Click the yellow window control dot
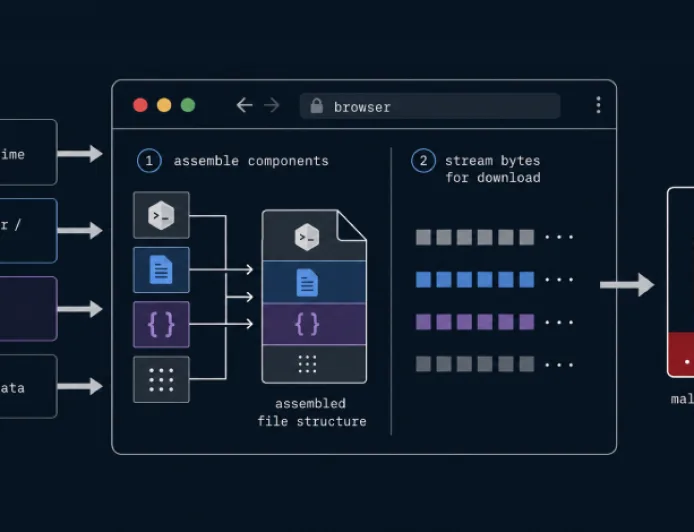 (x=164, y=105)
